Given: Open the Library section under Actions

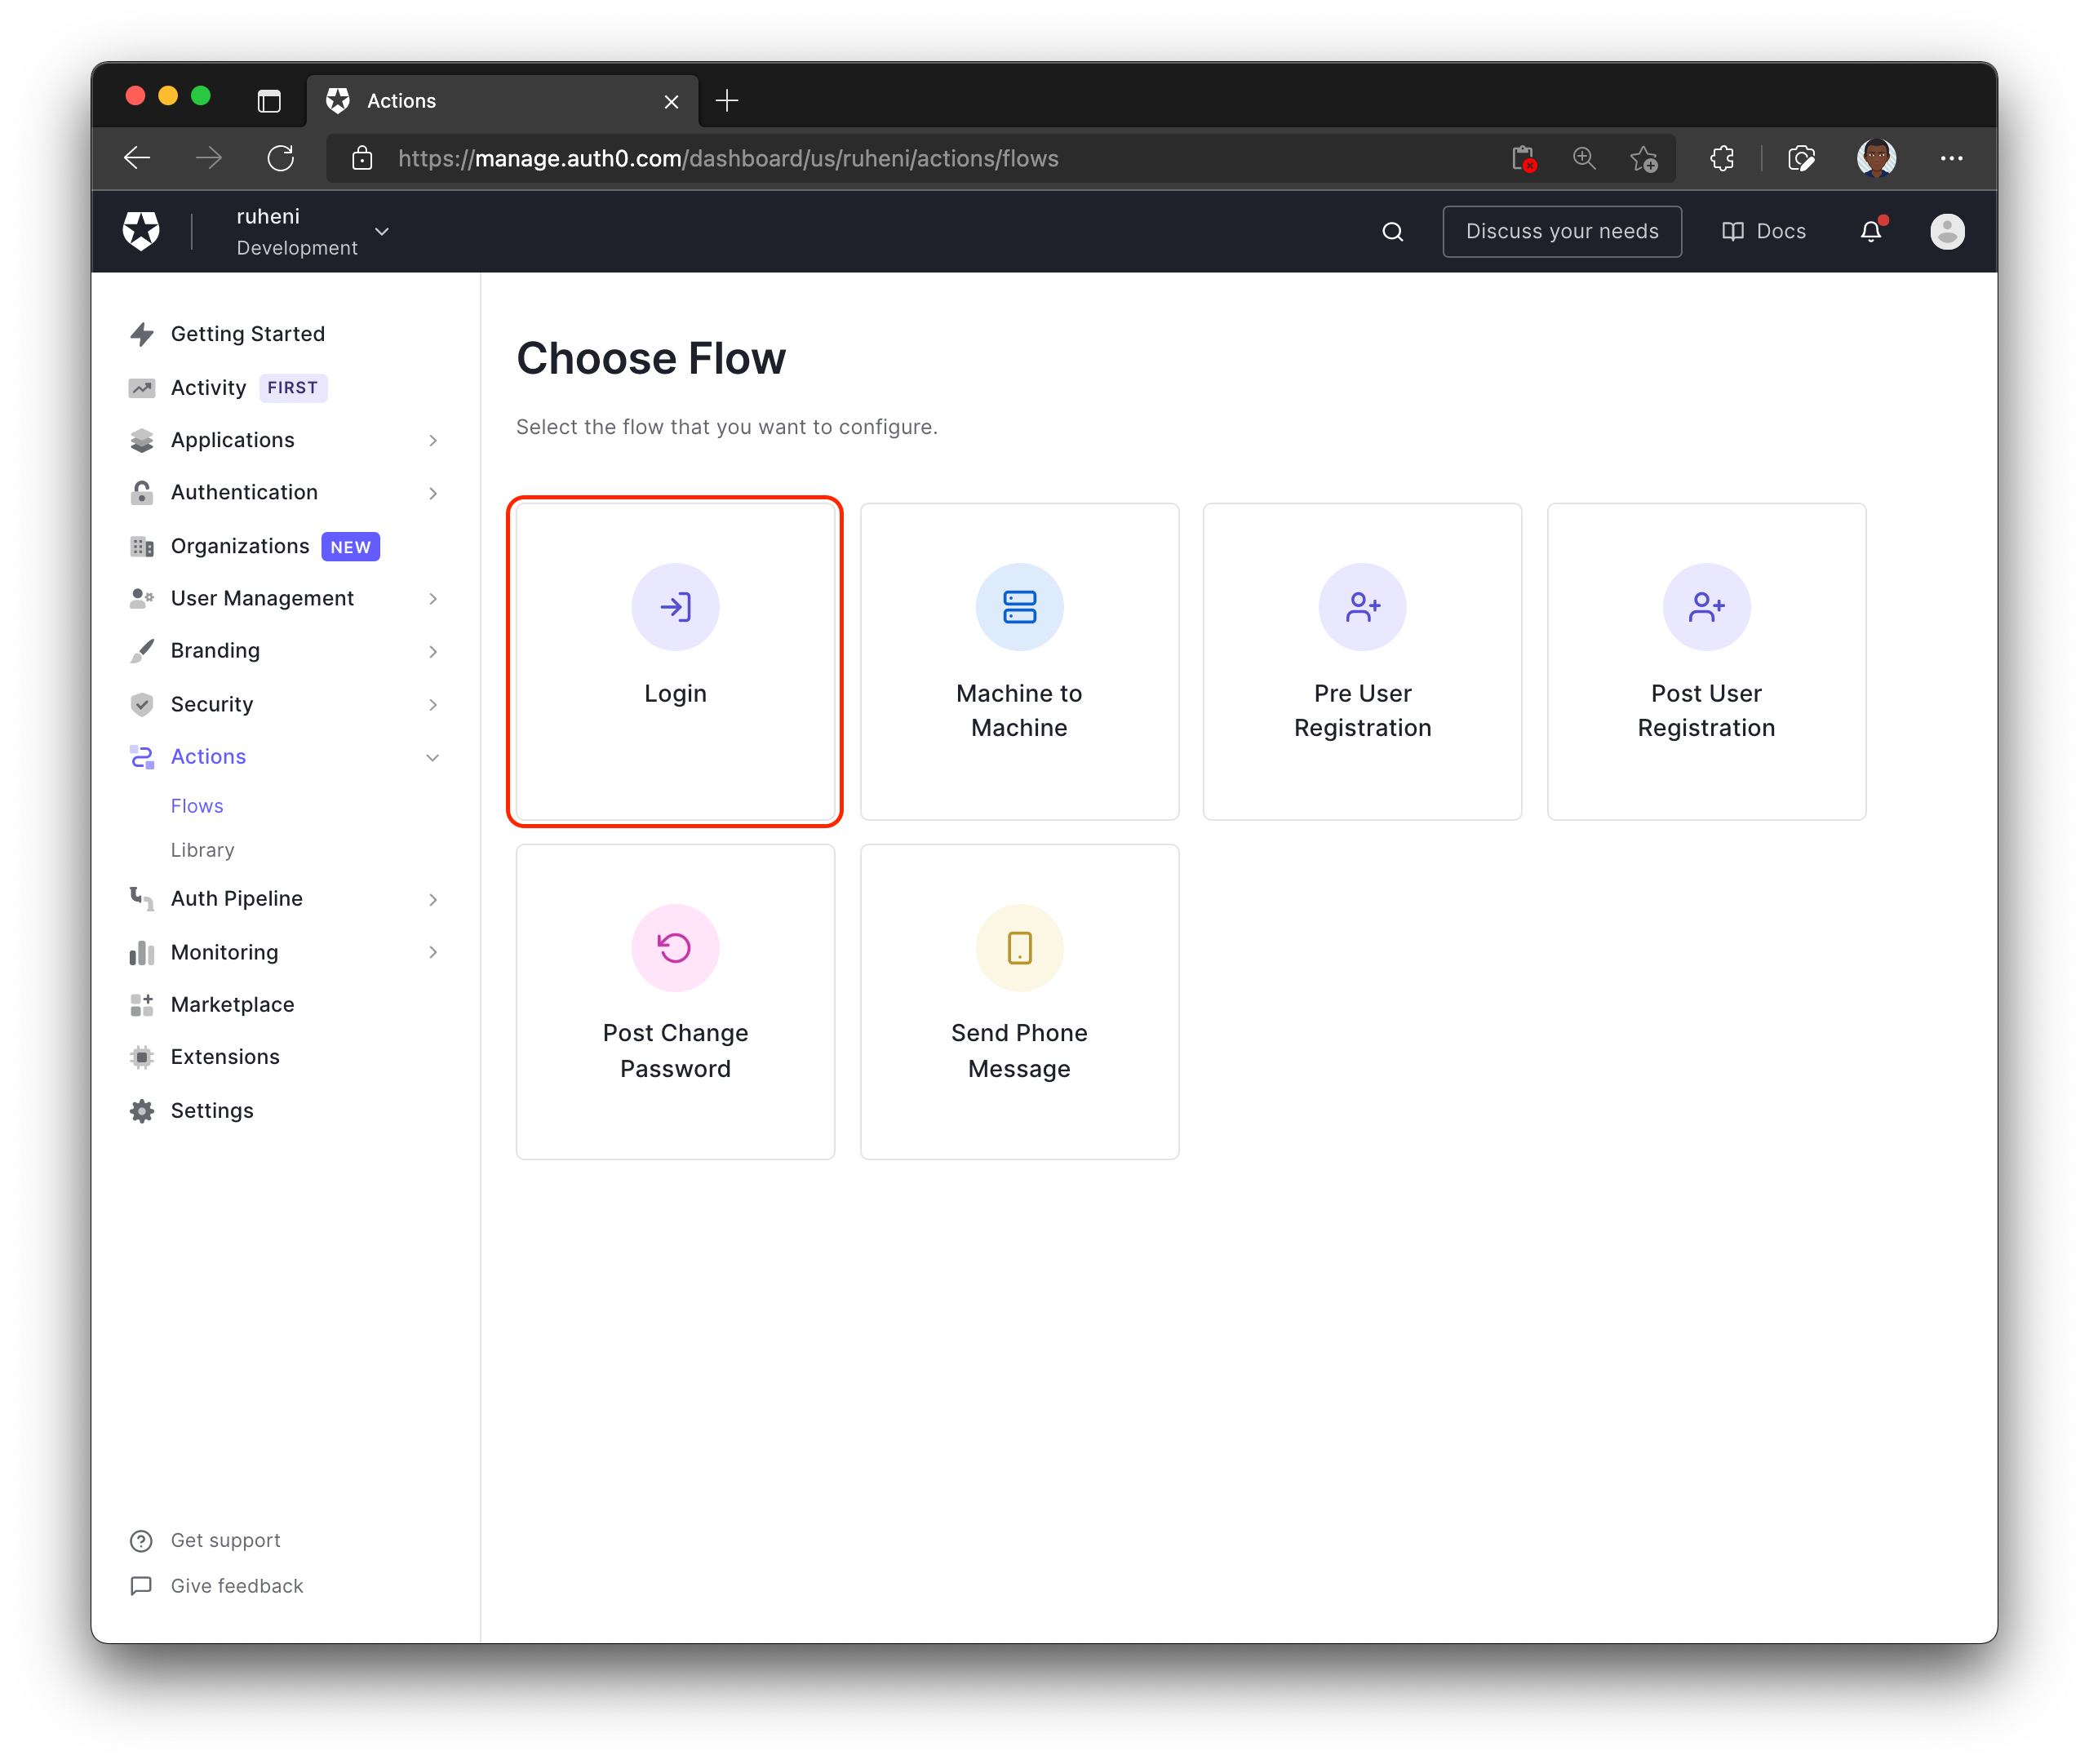Looking at the screenshot, I should click(x=203, y=849).
